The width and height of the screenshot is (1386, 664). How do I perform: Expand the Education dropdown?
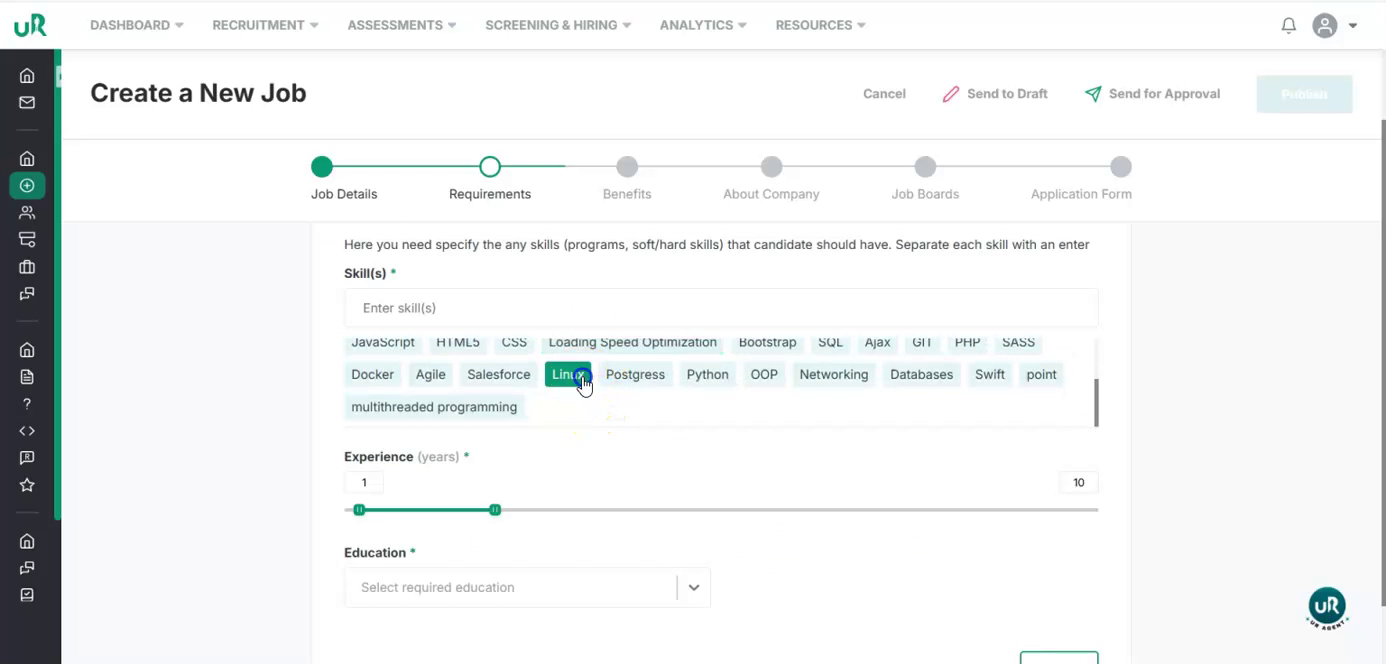(693, 588)
